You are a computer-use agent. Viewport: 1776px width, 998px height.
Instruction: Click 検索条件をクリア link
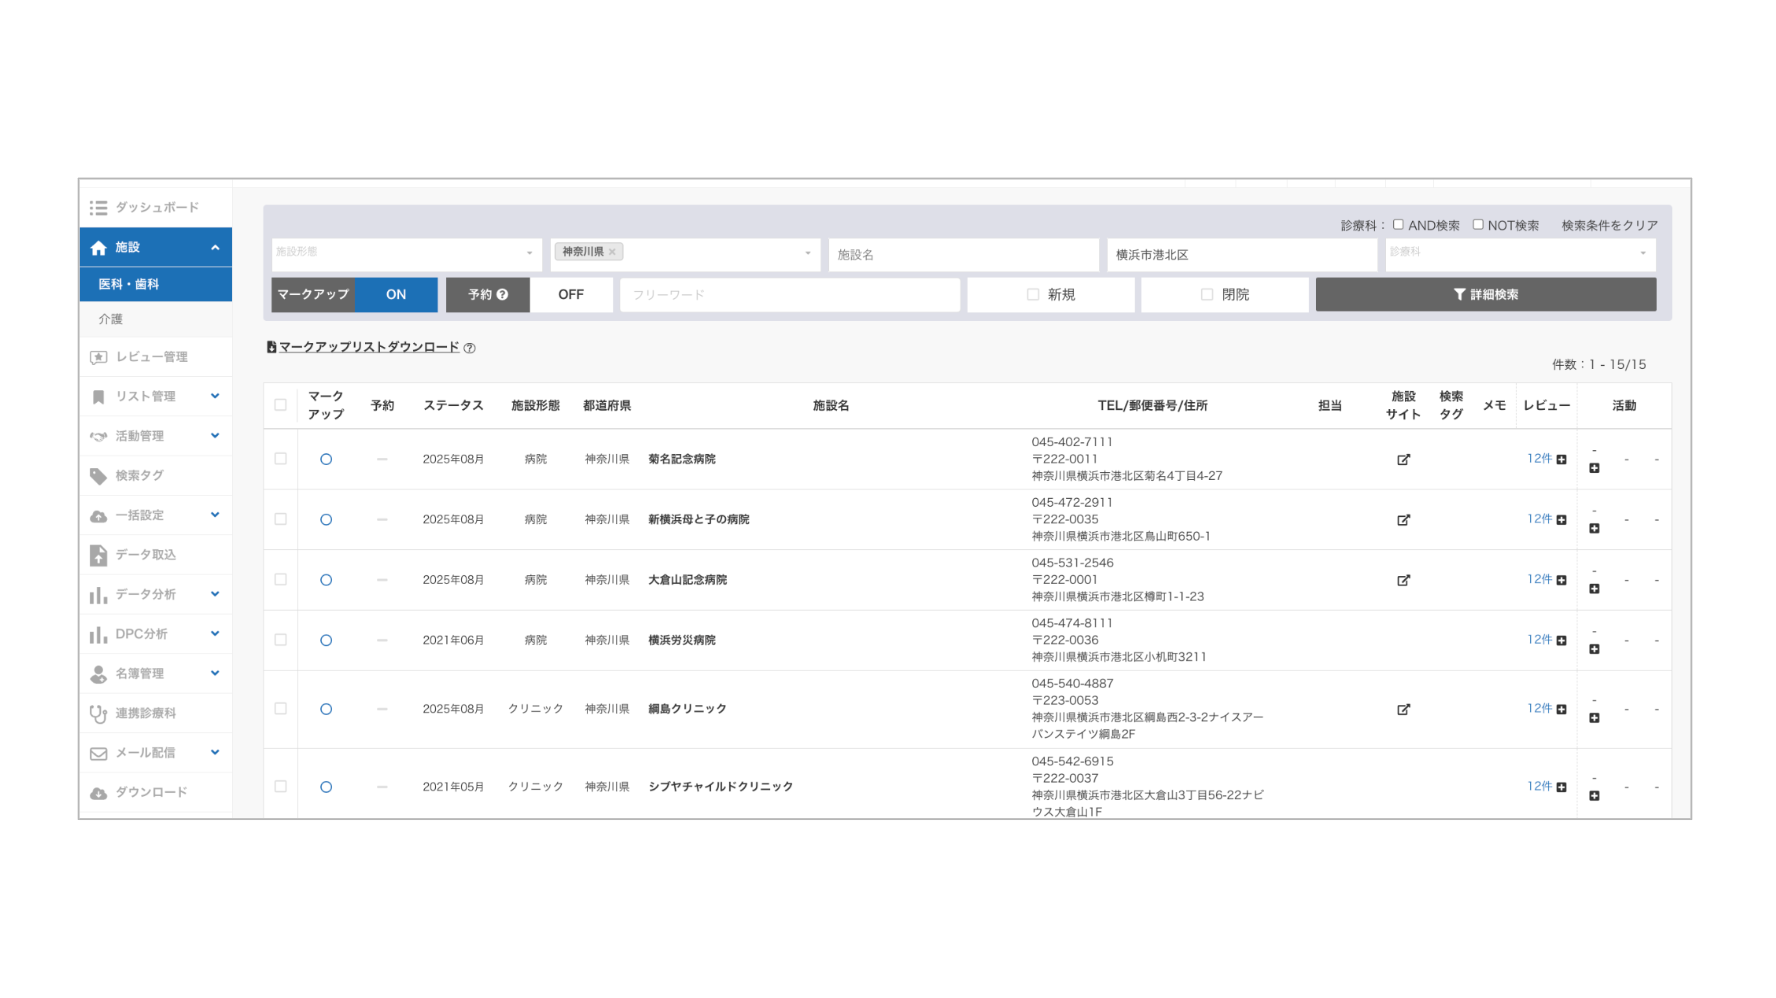[1610, 226]
